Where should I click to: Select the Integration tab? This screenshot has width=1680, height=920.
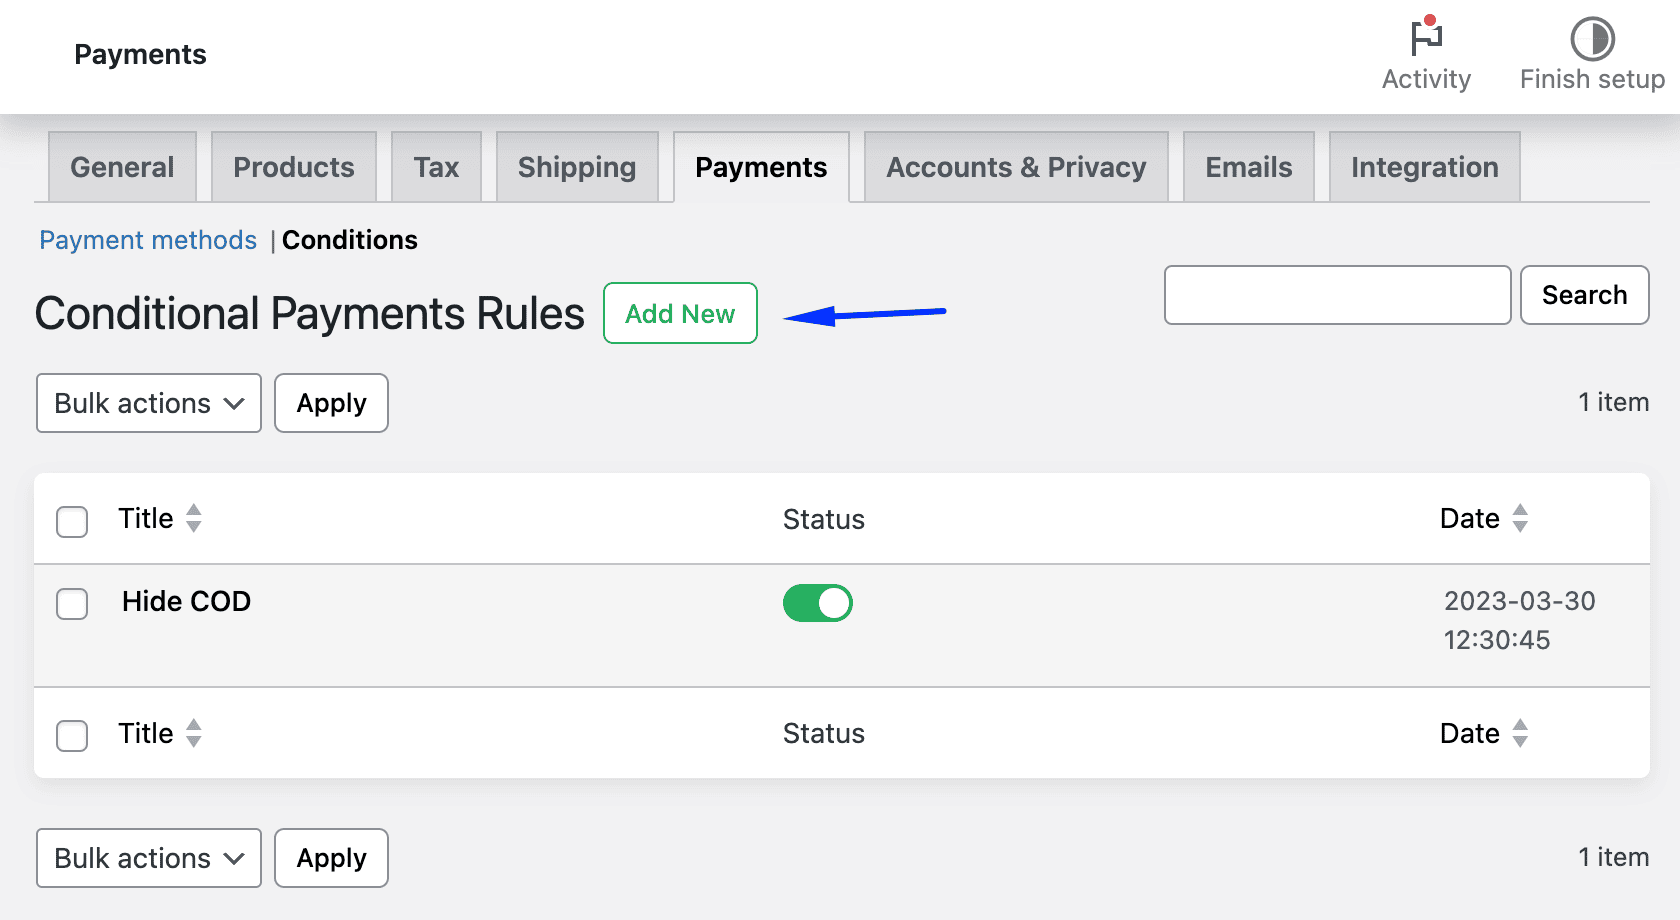pos(1424,167)
